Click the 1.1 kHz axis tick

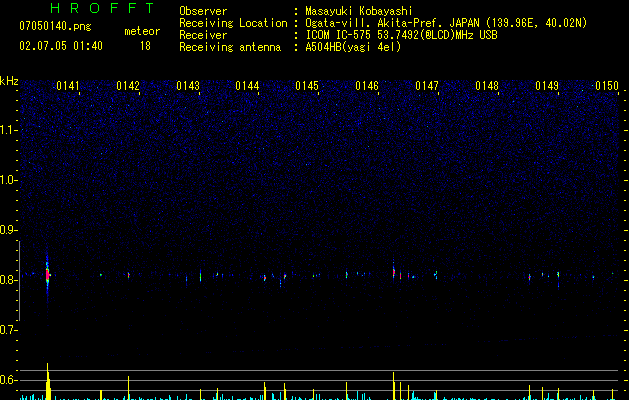point(8,130)
